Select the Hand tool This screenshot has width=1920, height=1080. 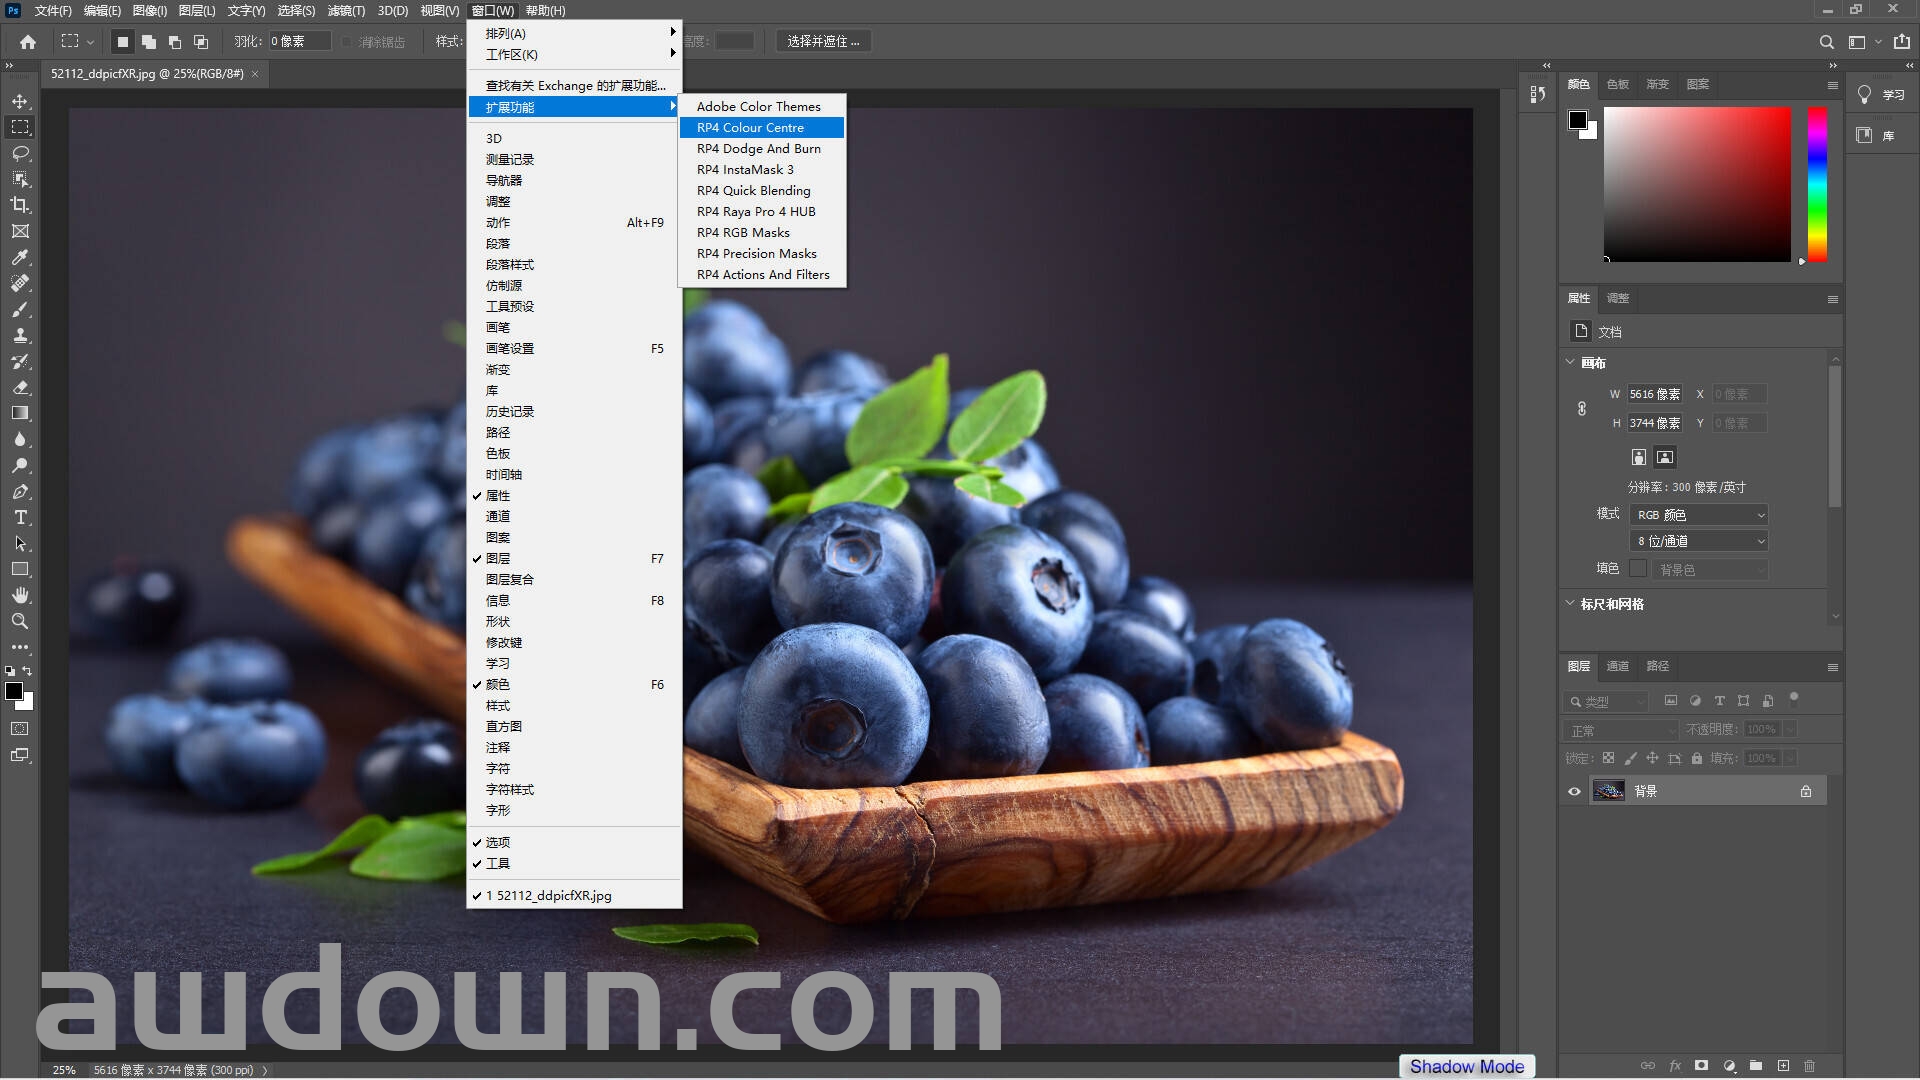(20, 595)
